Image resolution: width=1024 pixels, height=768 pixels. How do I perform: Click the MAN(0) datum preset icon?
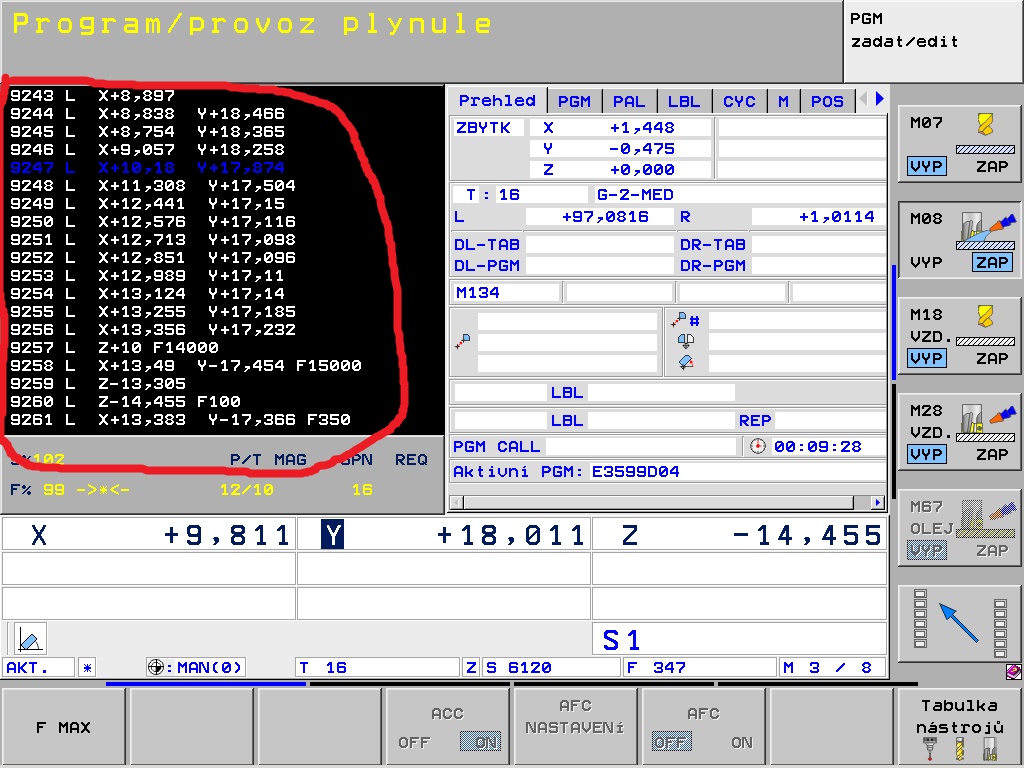[x=157, y=667]
